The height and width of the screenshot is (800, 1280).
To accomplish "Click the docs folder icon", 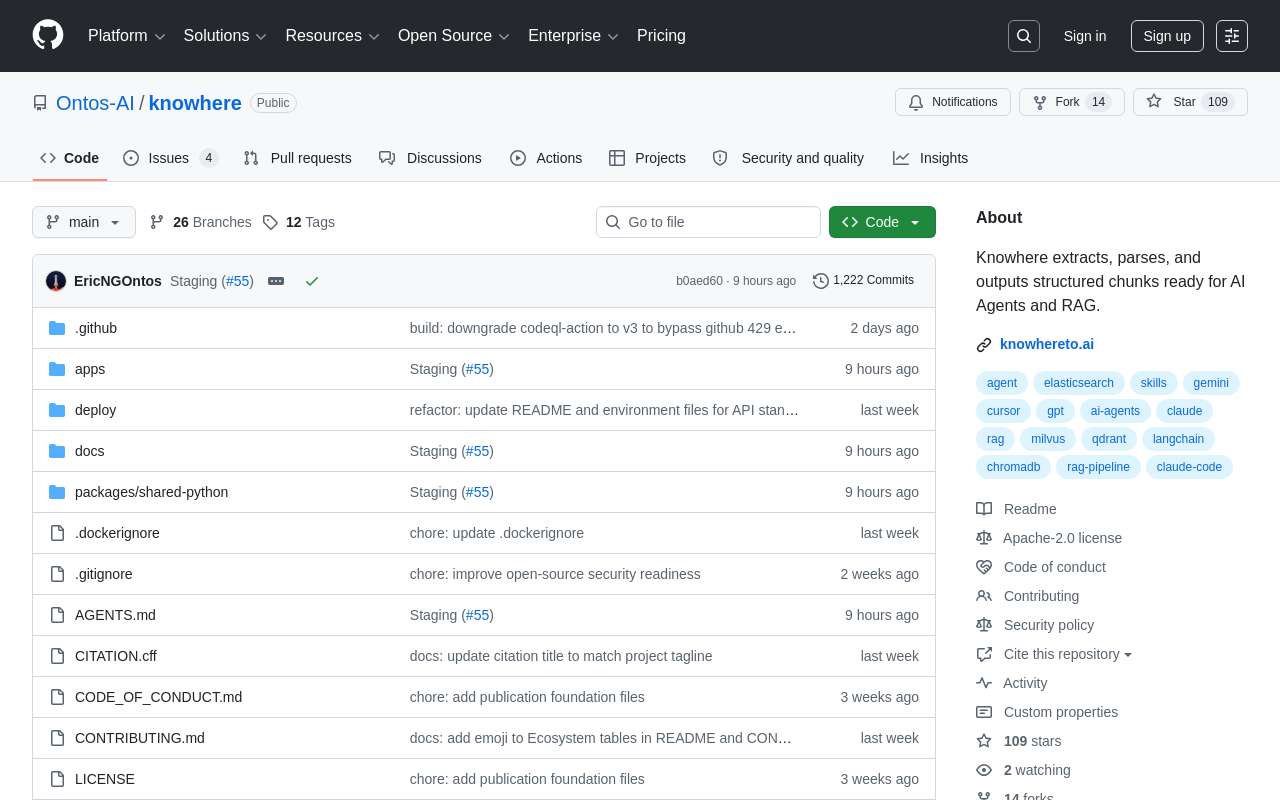I will point(57,451).
